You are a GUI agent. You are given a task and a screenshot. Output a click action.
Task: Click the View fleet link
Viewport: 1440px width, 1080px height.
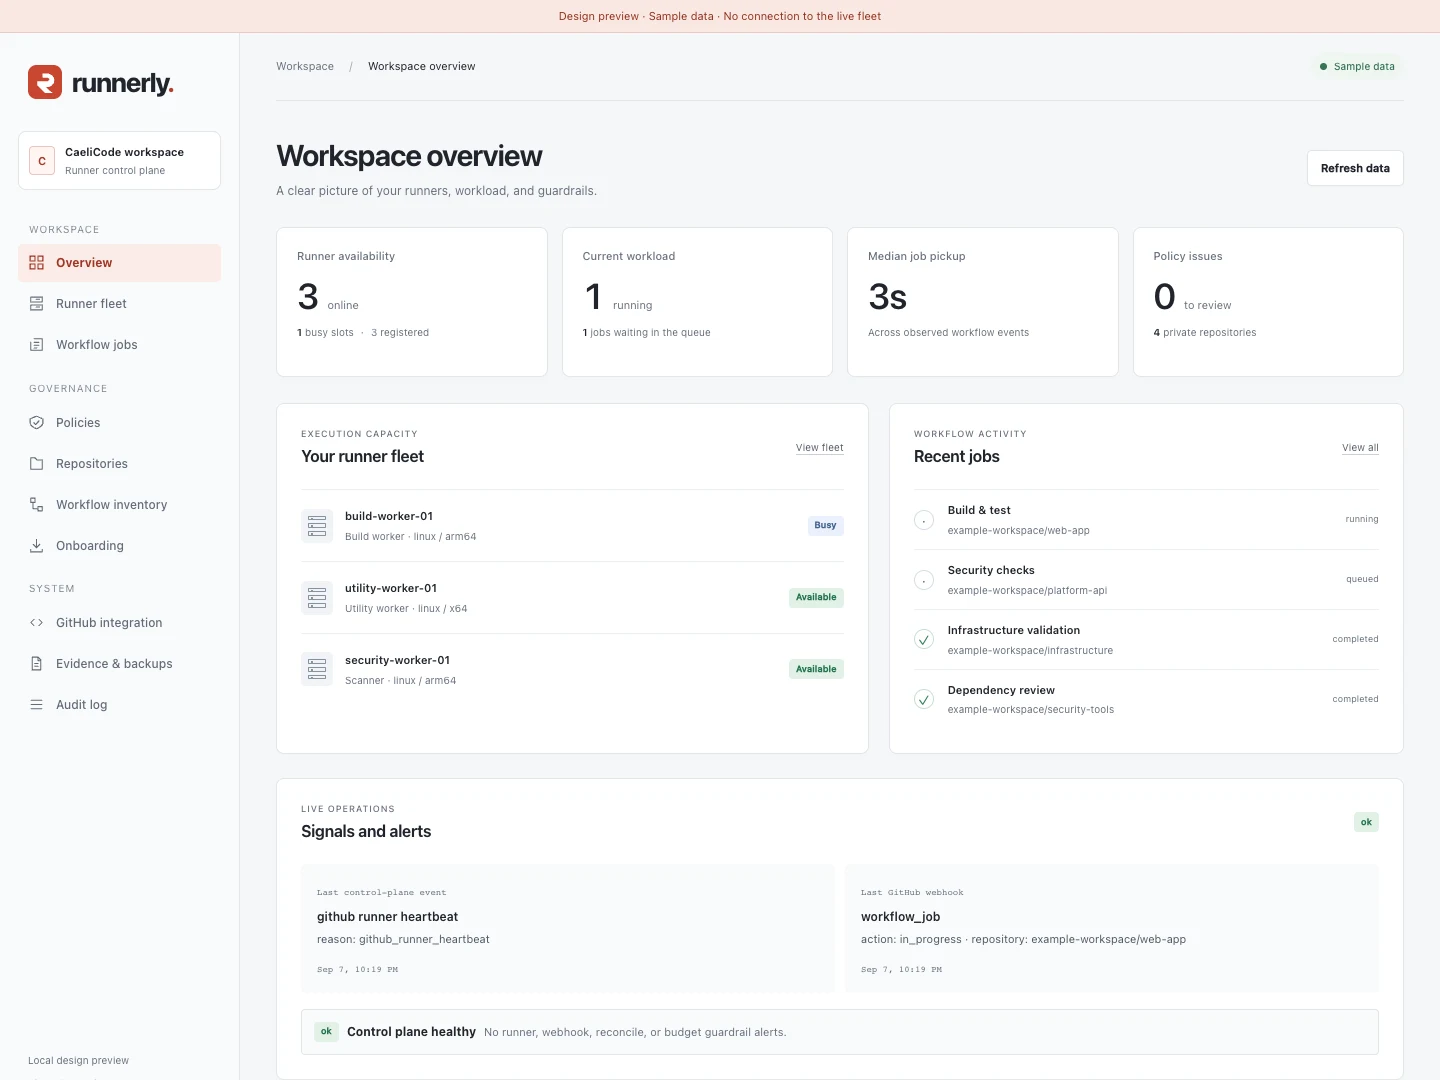(819, 448)
